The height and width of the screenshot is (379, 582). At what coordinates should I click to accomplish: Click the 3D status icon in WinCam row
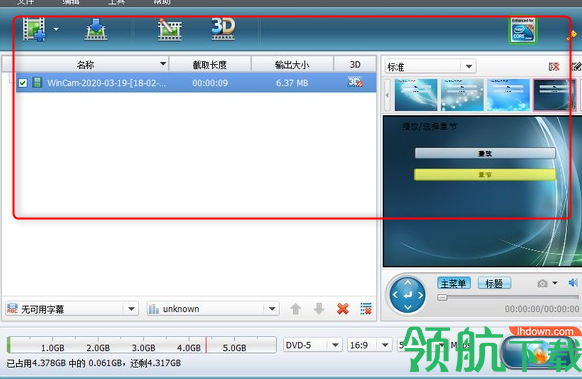point(355,82)
